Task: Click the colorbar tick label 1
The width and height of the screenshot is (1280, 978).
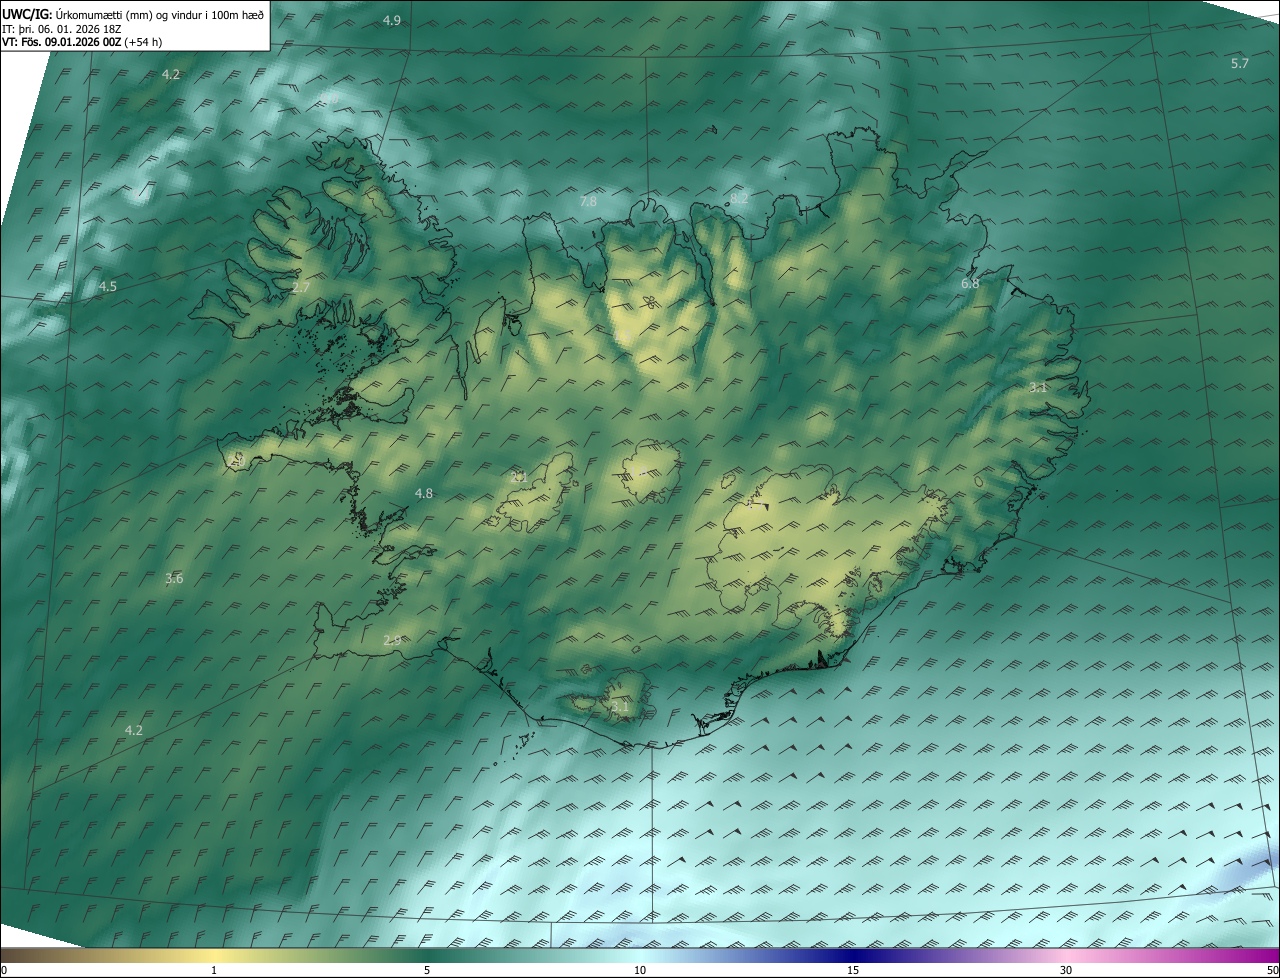Action: coord(214,971)
